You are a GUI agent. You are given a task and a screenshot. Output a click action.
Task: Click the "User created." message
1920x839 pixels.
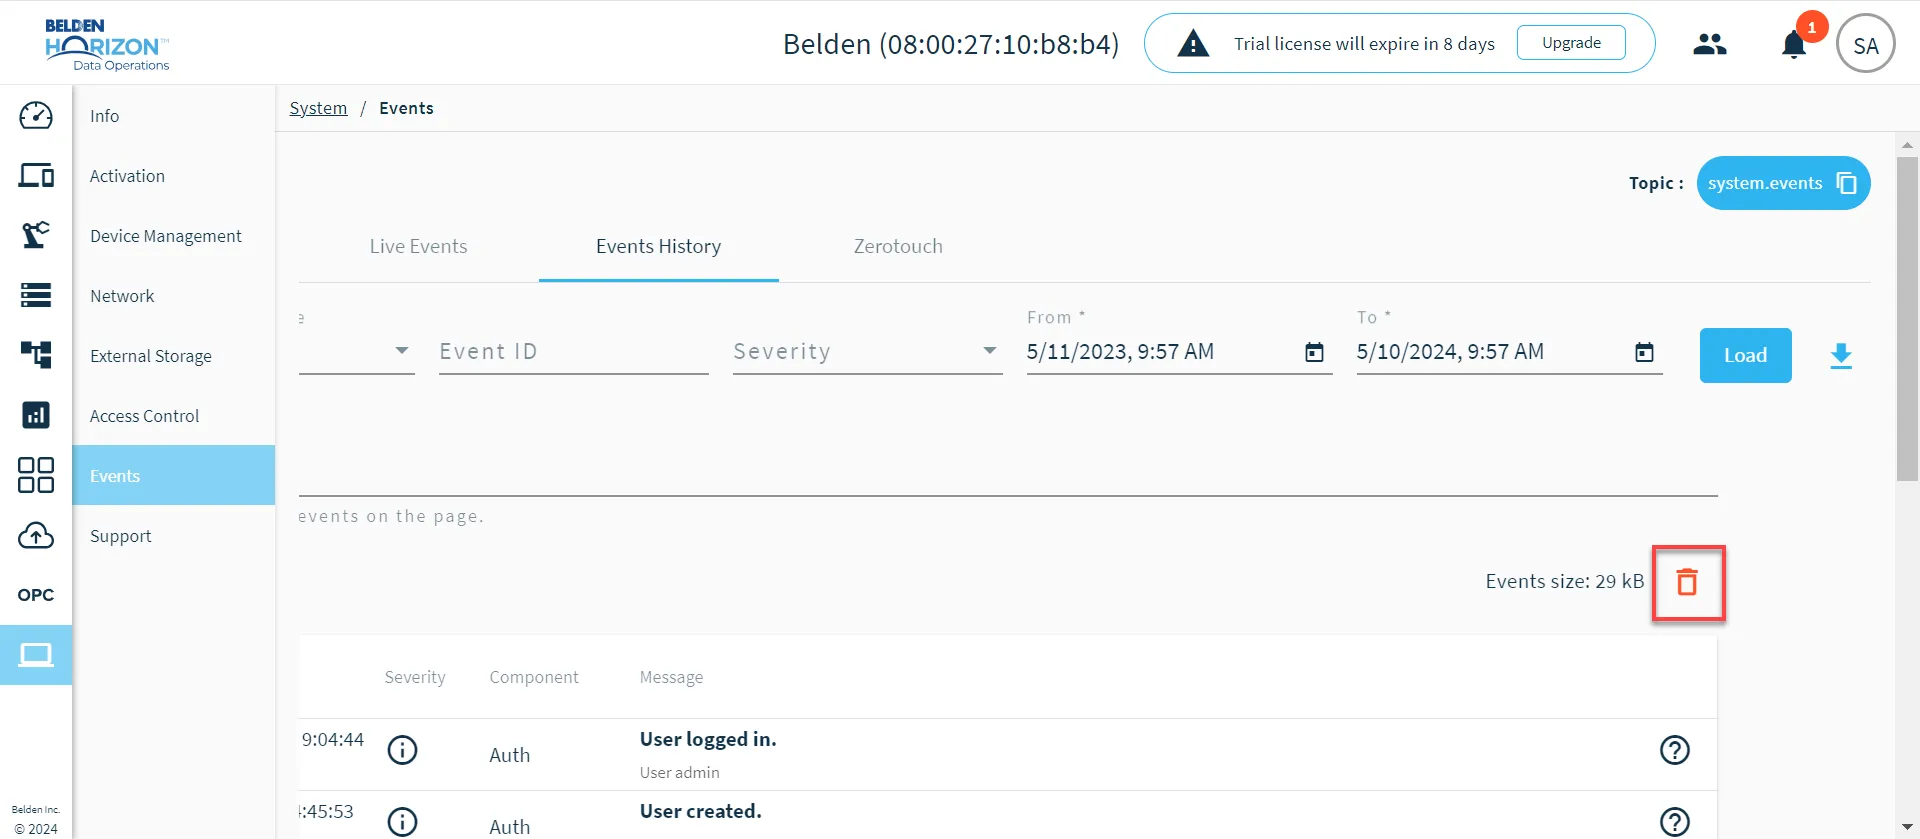tap(700, 811)
